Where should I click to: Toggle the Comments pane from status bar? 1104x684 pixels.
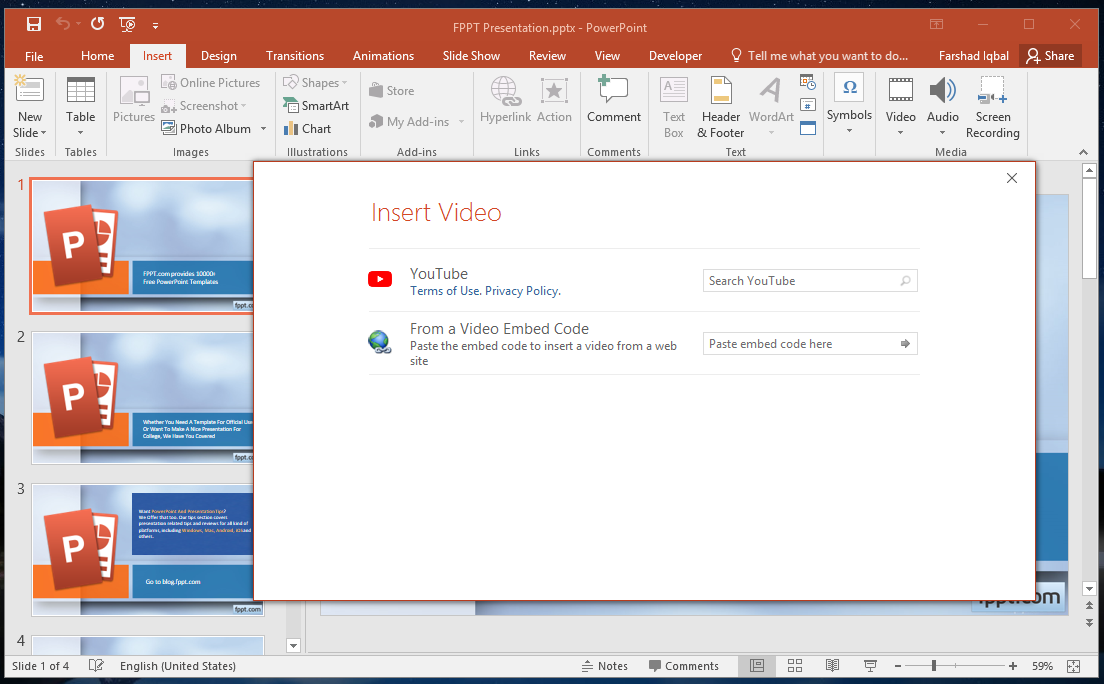pos(683,666)
